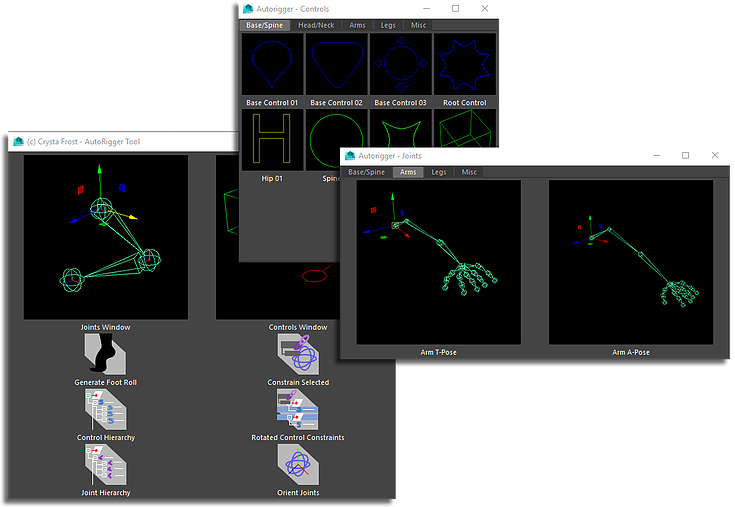
Task: Select the green cube control shape
Action: tap(465, 128)
